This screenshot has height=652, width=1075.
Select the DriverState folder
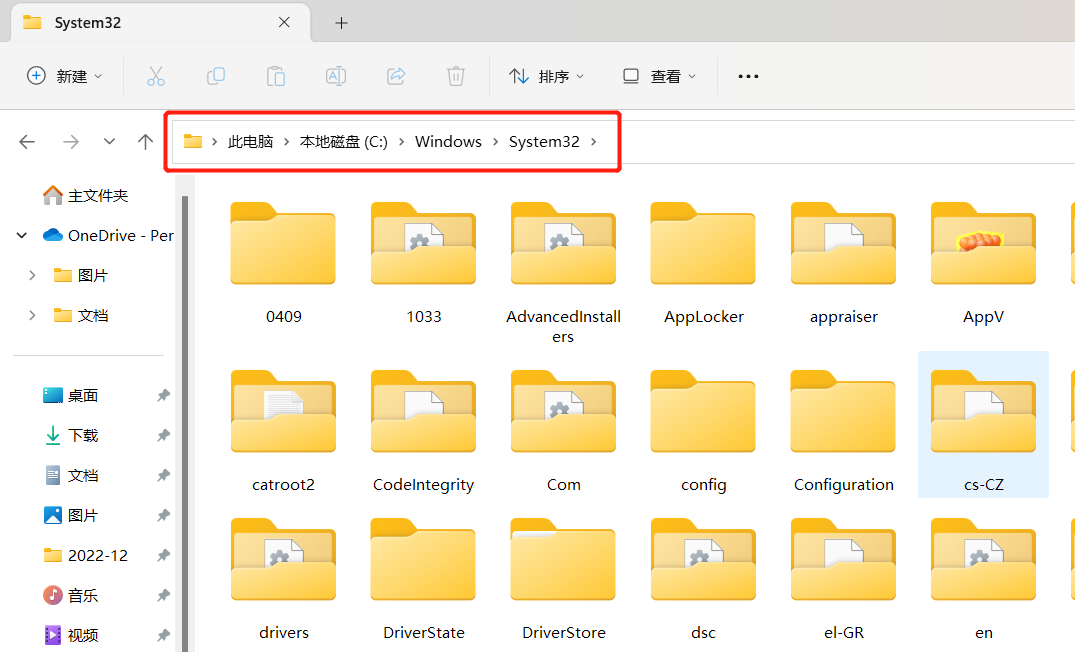423,580
